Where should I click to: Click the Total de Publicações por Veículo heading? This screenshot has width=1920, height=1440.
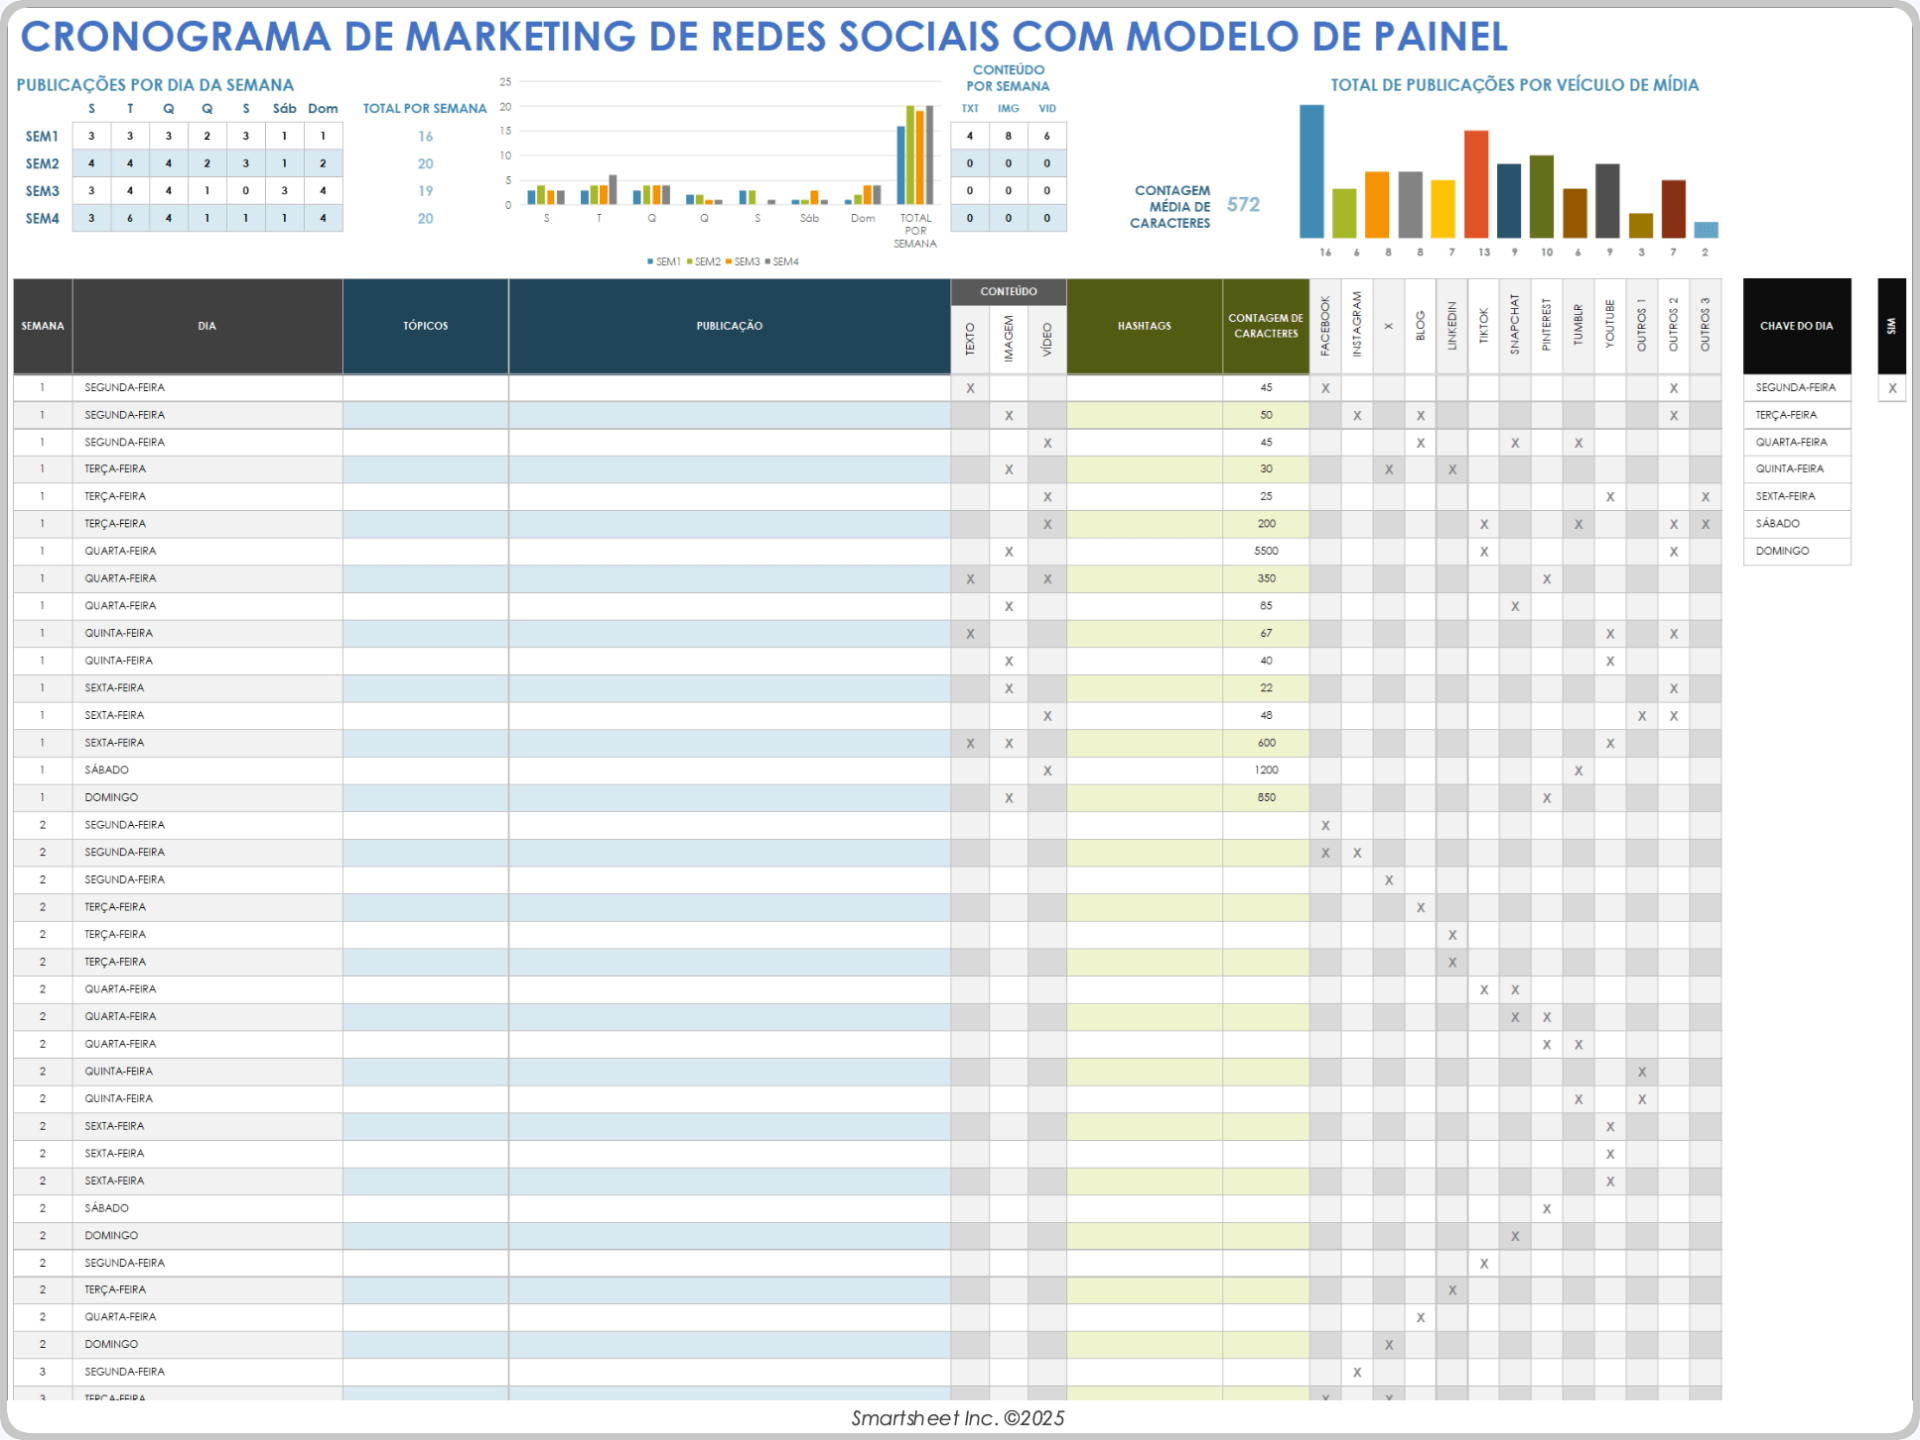[x=1514, y=85]
